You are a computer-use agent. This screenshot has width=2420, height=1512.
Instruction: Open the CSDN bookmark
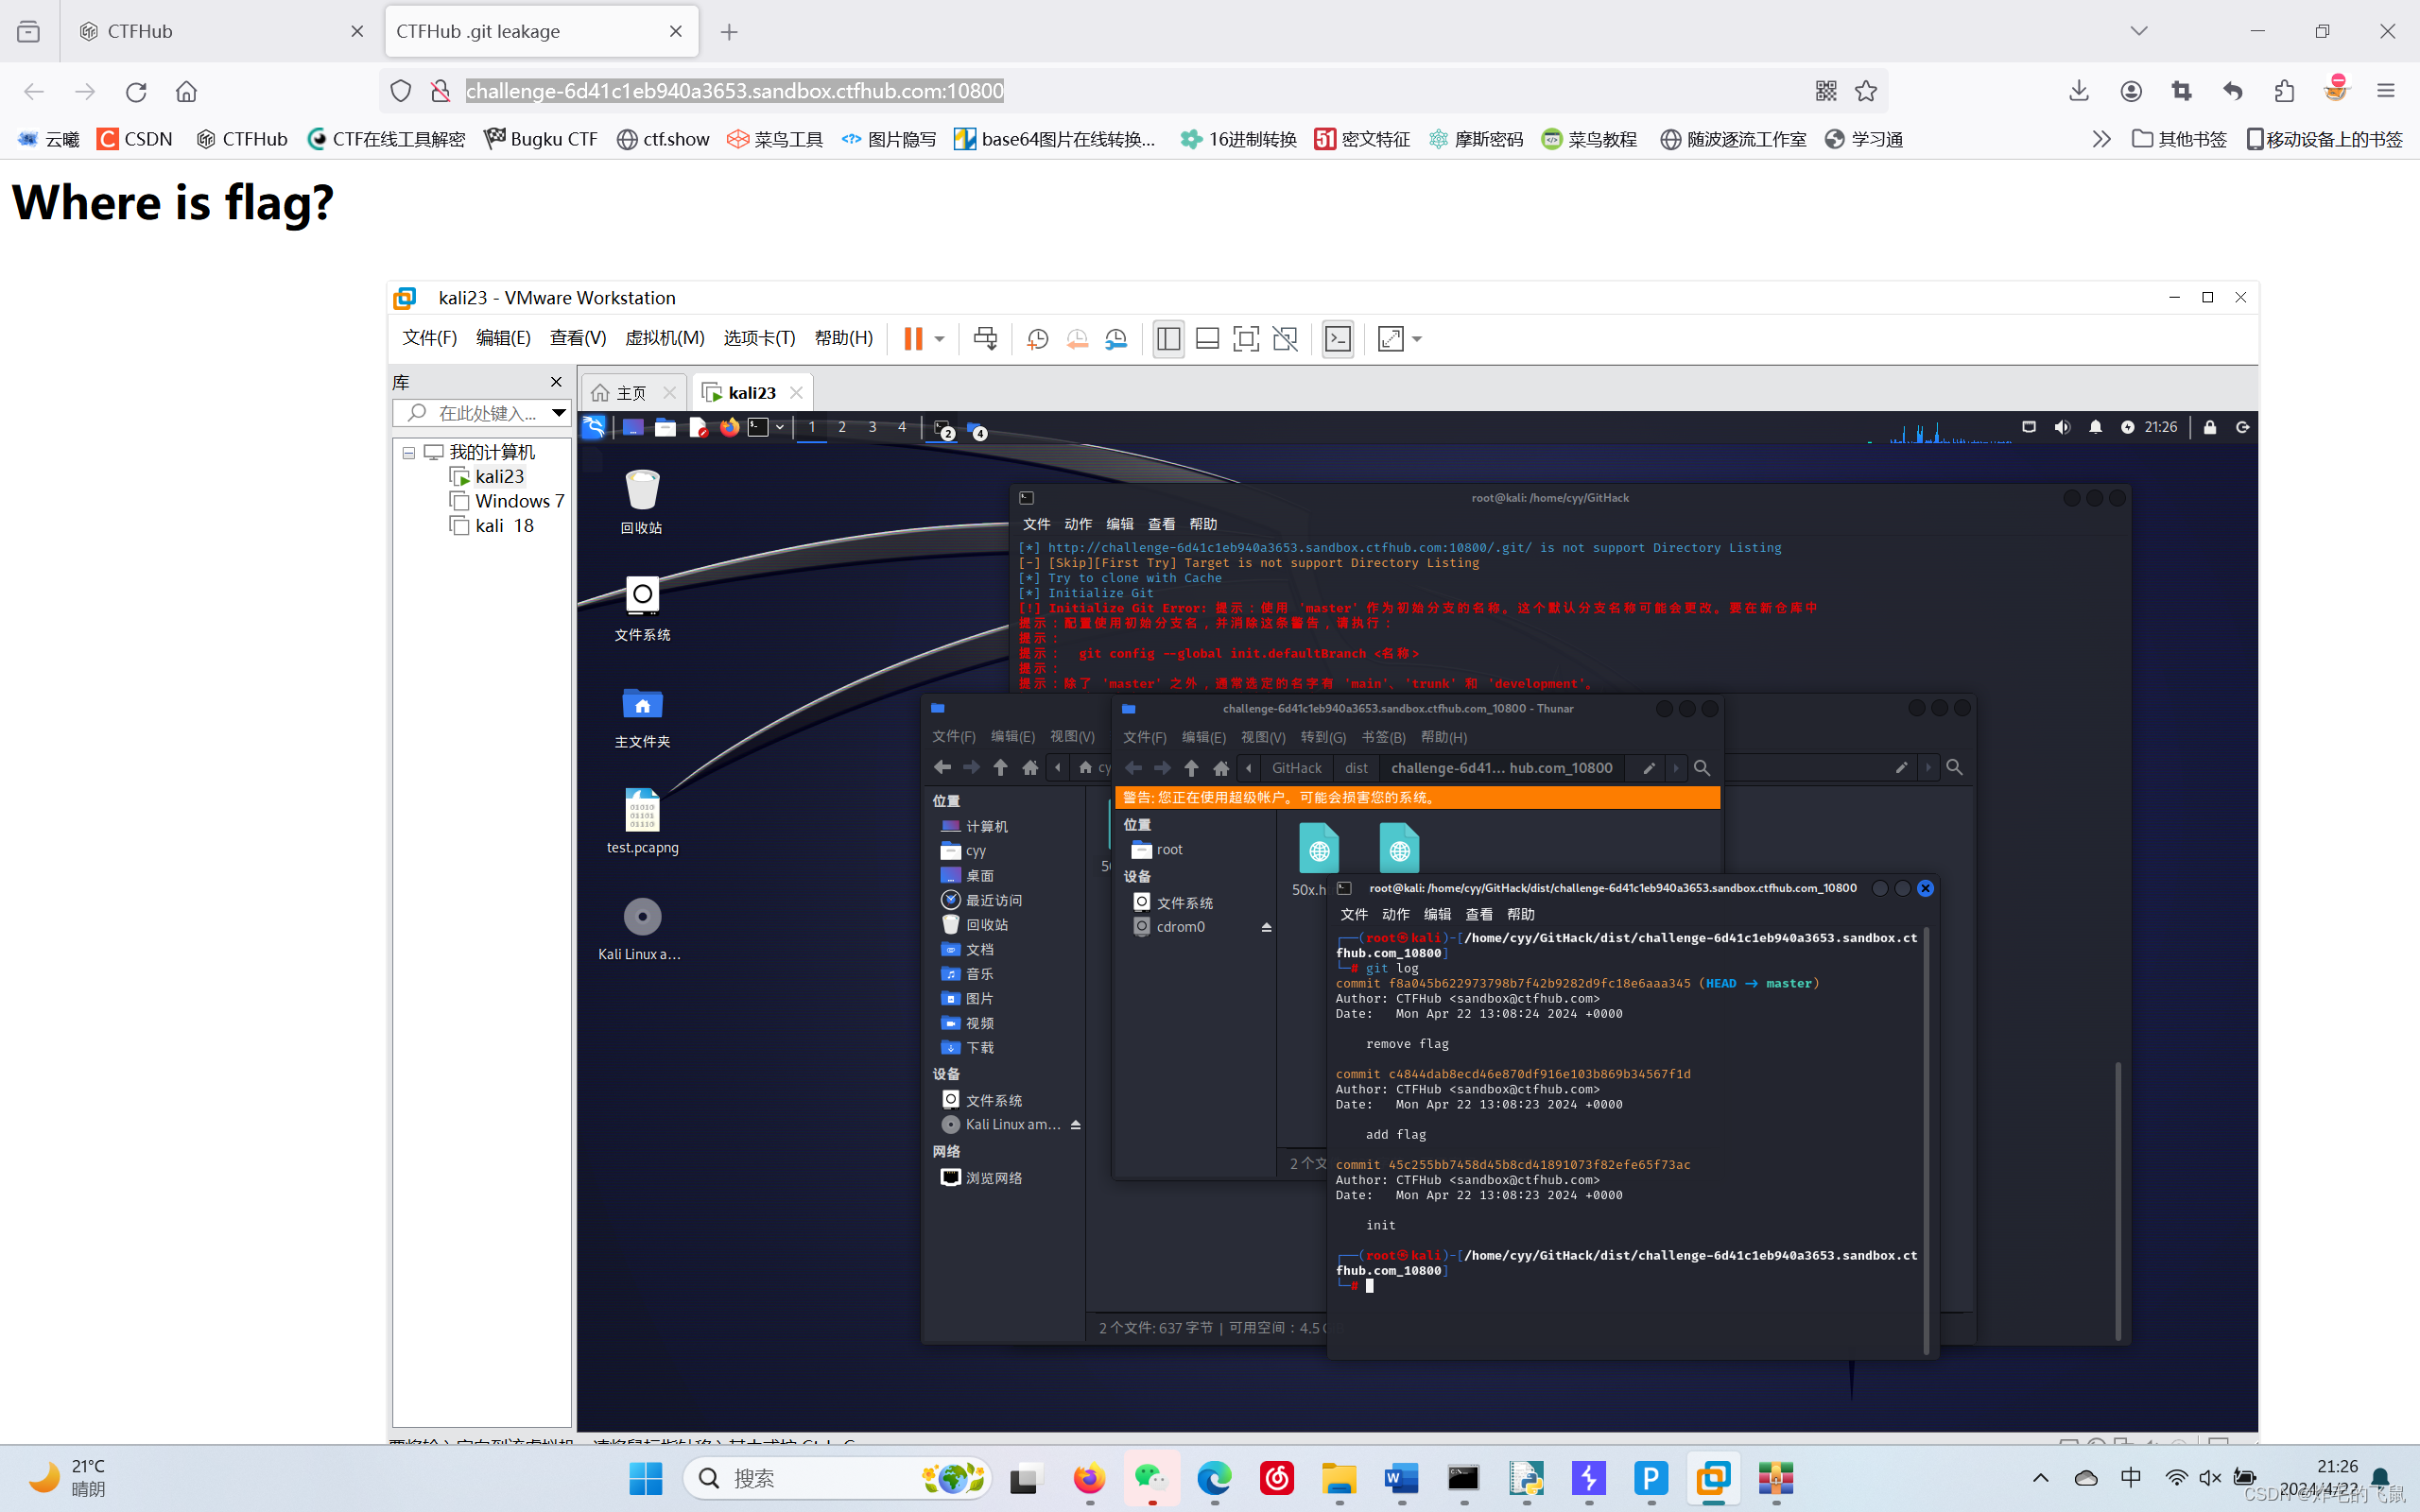[x=135, y=139]
